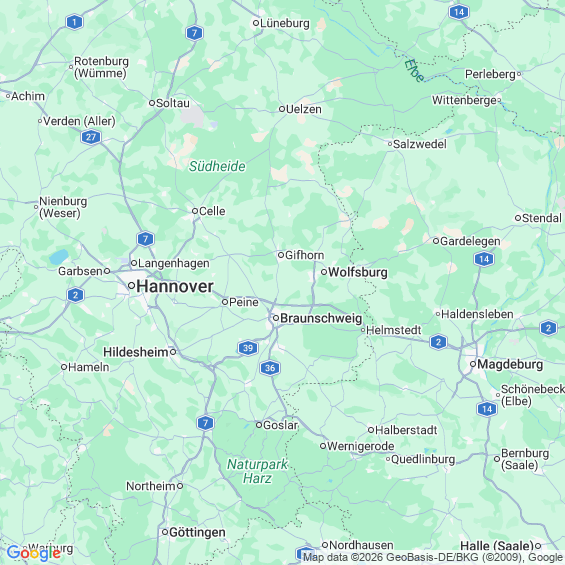Select the A36 highway shield
This screenshot has height=565, width=565.
pyautogui.click(x=270, y=368)
